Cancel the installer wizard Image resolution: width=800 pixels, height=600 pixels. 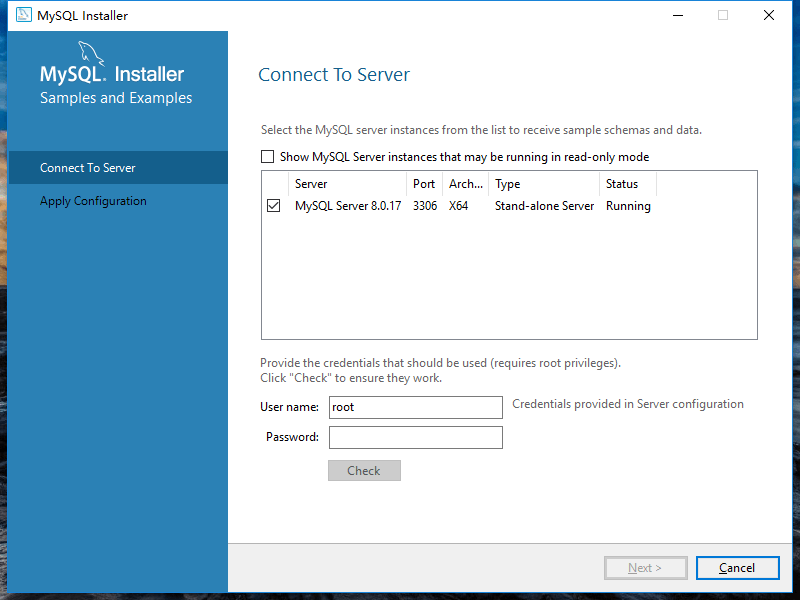pos(737,568)
